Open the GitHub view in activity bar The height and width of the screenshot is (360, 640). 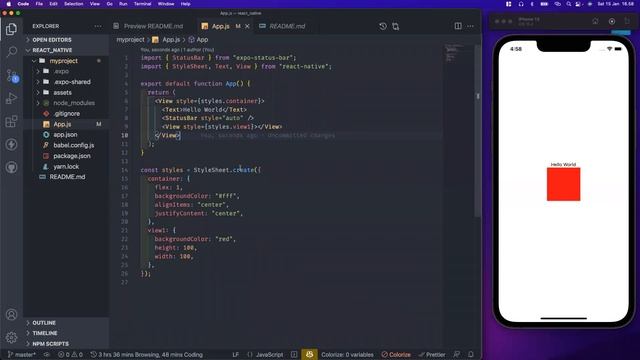(11, 167)
